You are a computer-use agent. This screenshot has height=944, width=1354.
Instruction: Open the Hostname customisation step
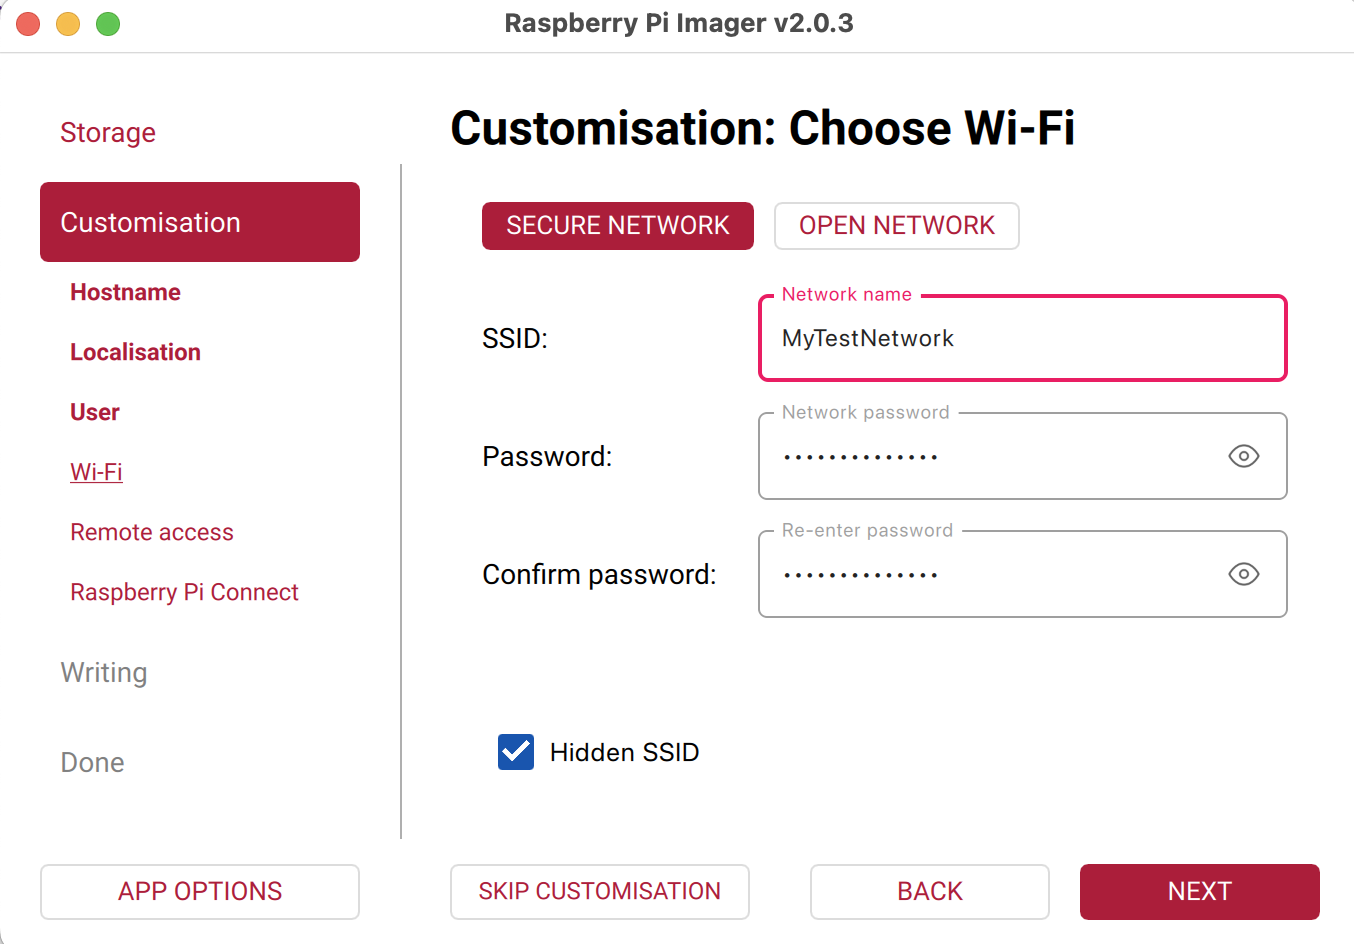pos(125,292)
